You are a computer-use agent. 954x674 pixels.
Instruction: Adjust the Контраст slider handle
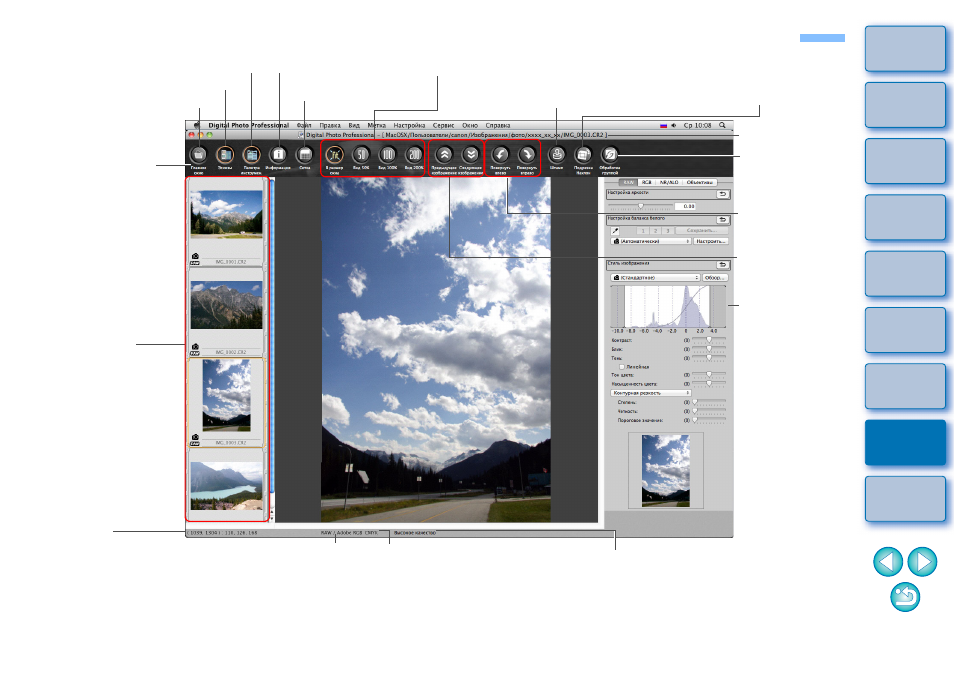(709, 339)
